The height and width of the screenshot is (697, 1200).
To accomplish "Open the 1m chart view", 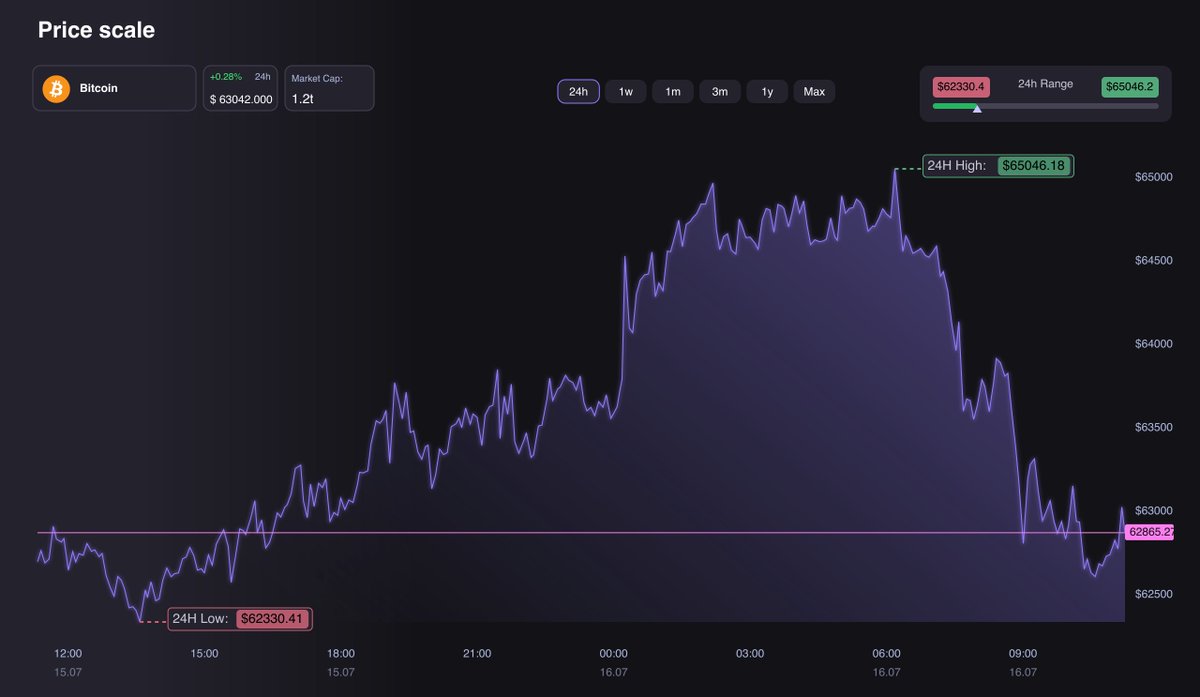I will pos(672,91).
